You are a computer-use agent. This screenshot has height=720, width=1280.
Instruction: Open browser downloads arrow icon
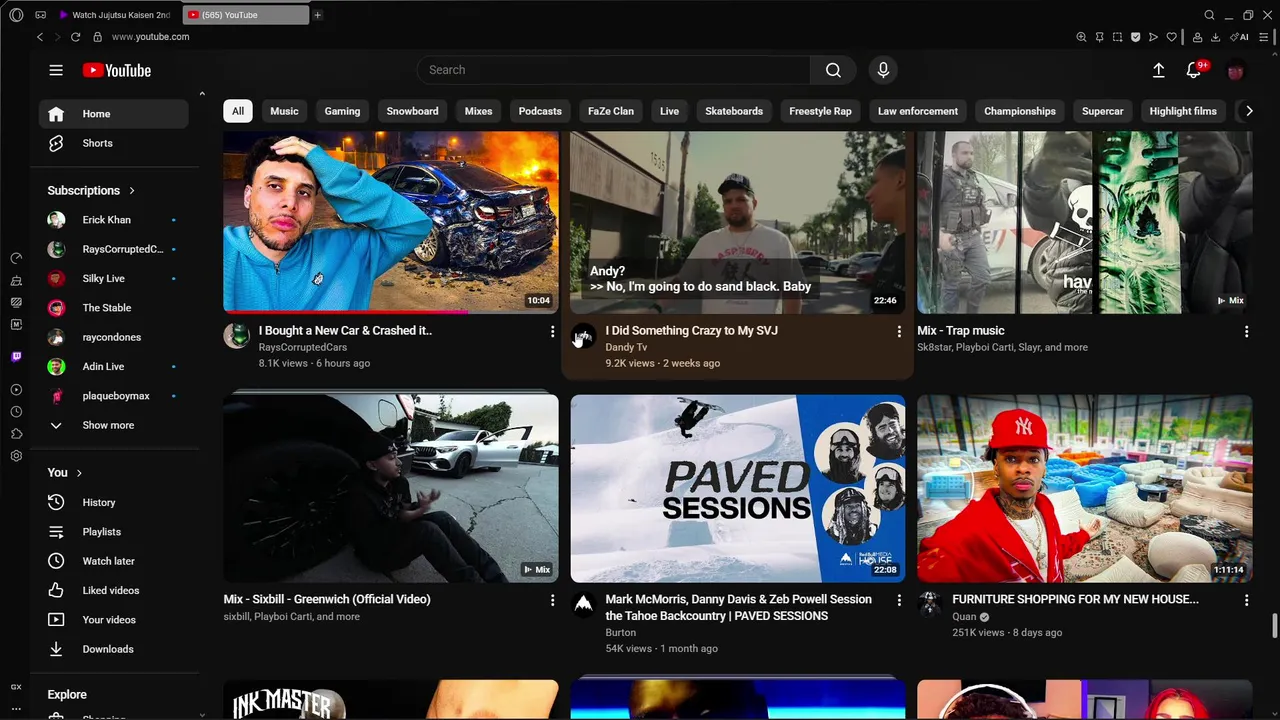(1215, 37)
